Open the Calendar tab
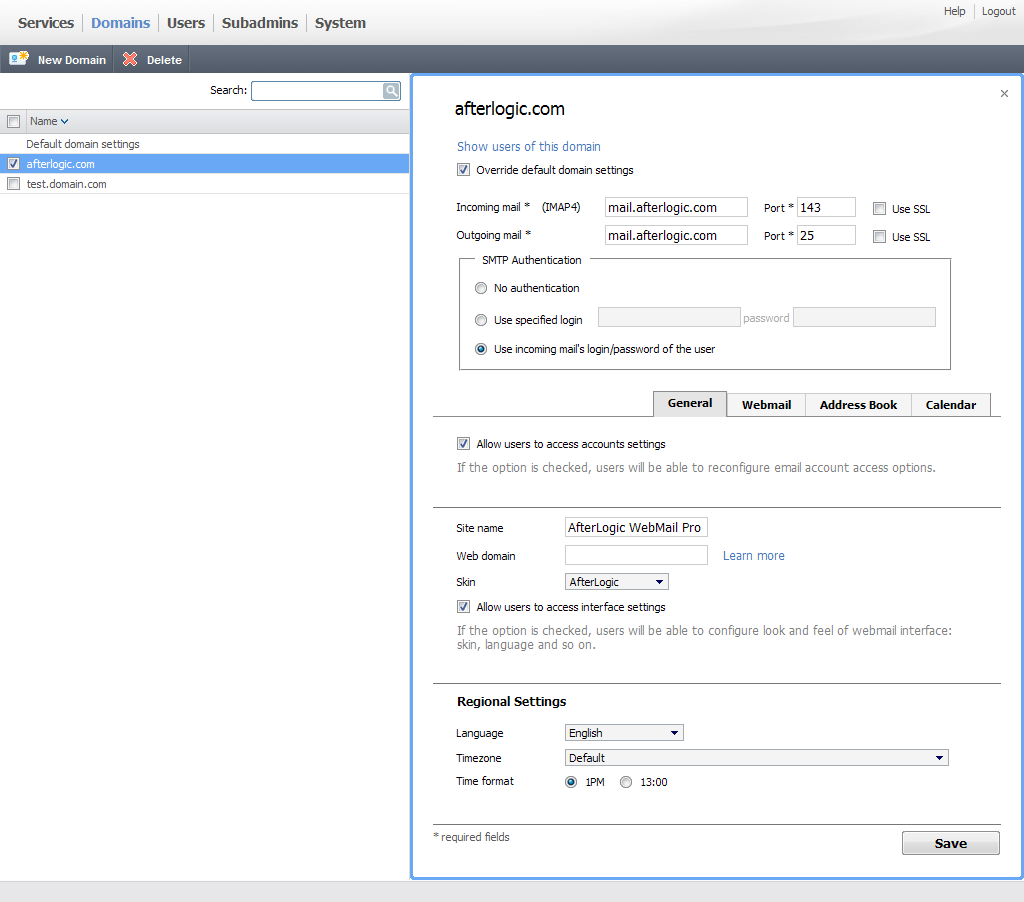 point(950,405)
